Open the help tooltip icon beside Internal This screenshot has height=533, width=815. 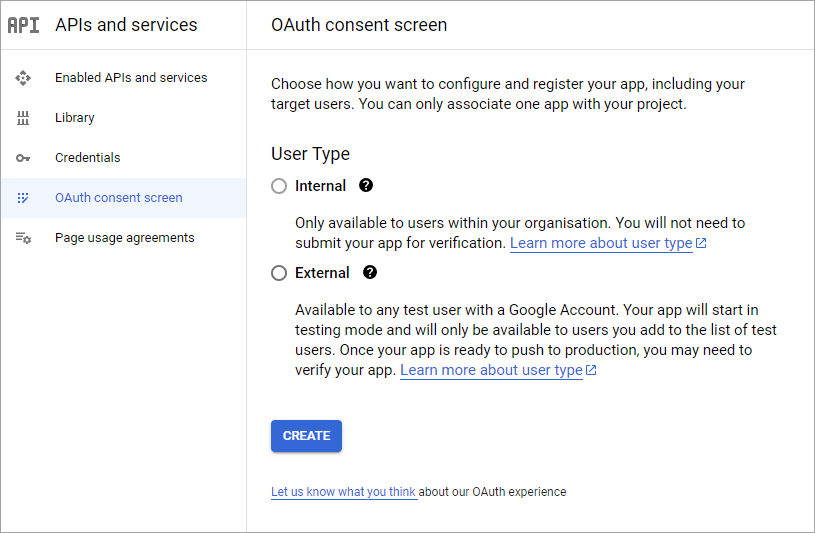coord(366,185)
